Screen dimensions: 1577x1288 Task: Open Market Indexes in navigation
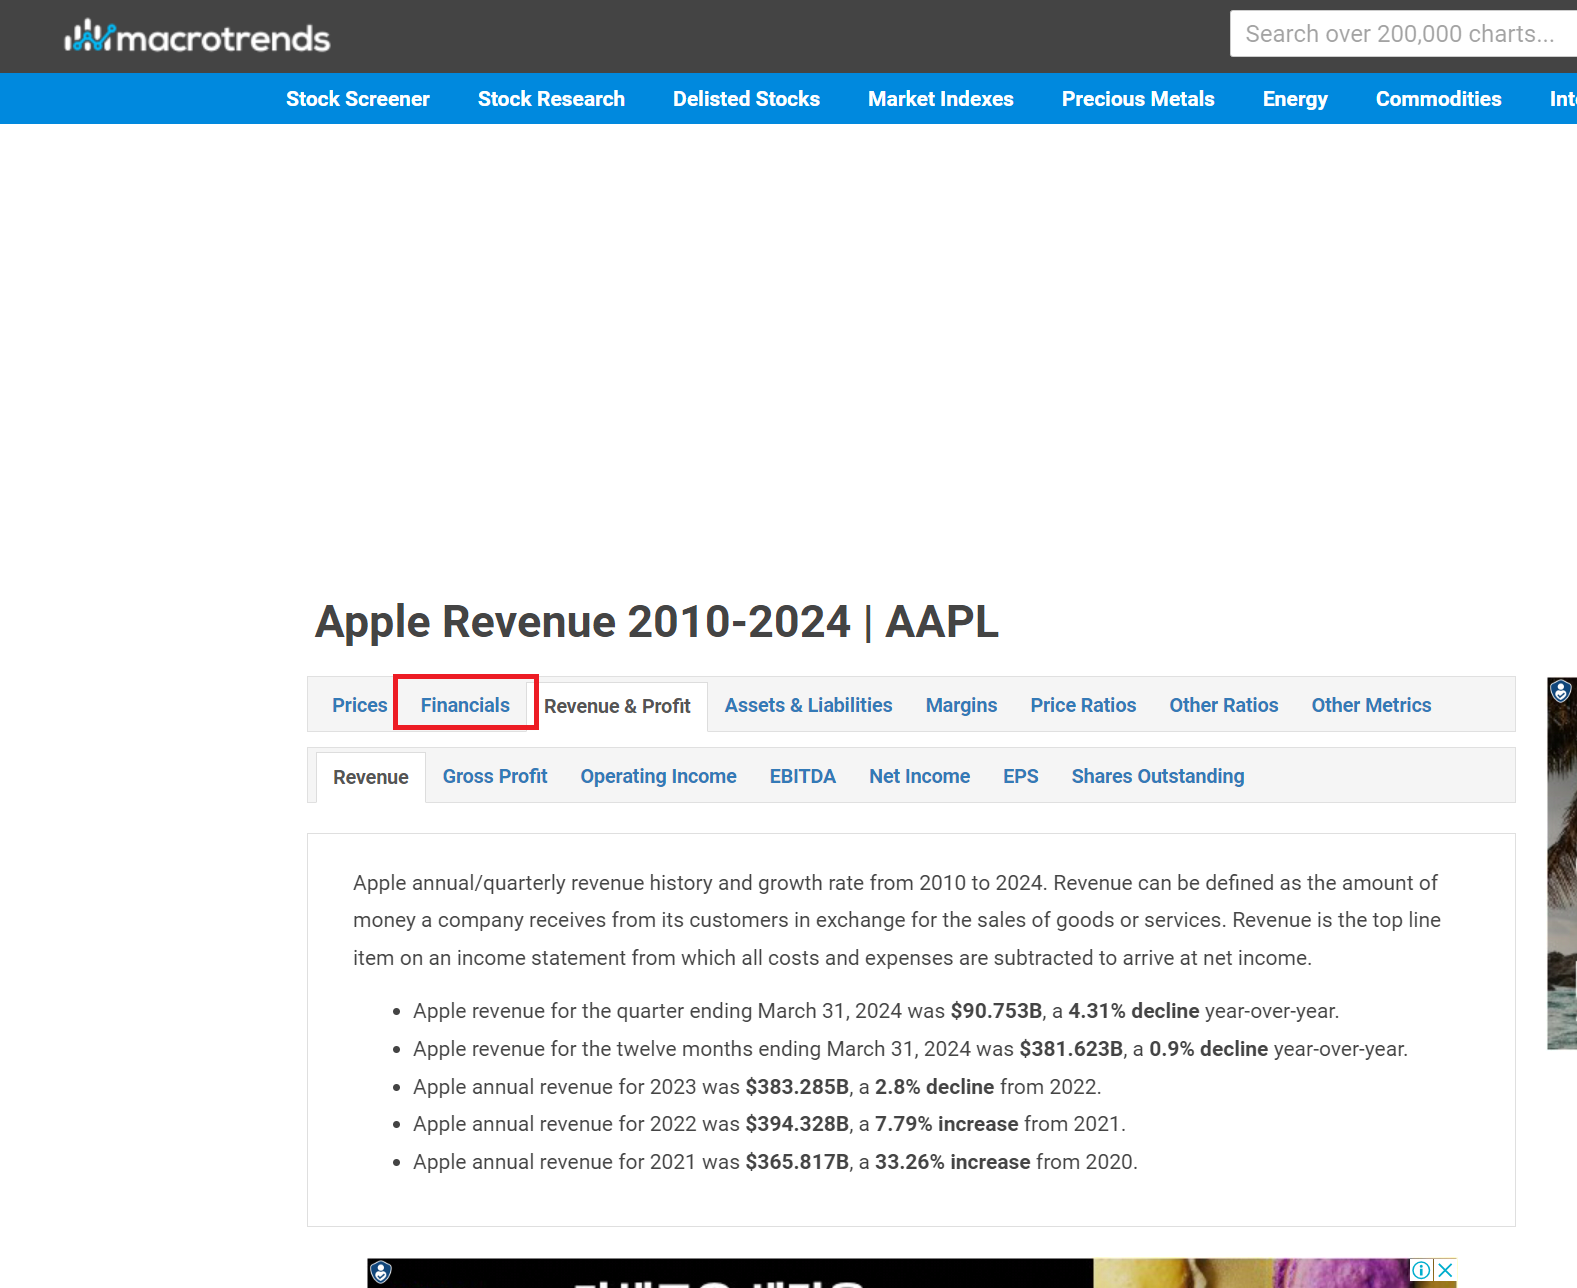tap(941, 99)
